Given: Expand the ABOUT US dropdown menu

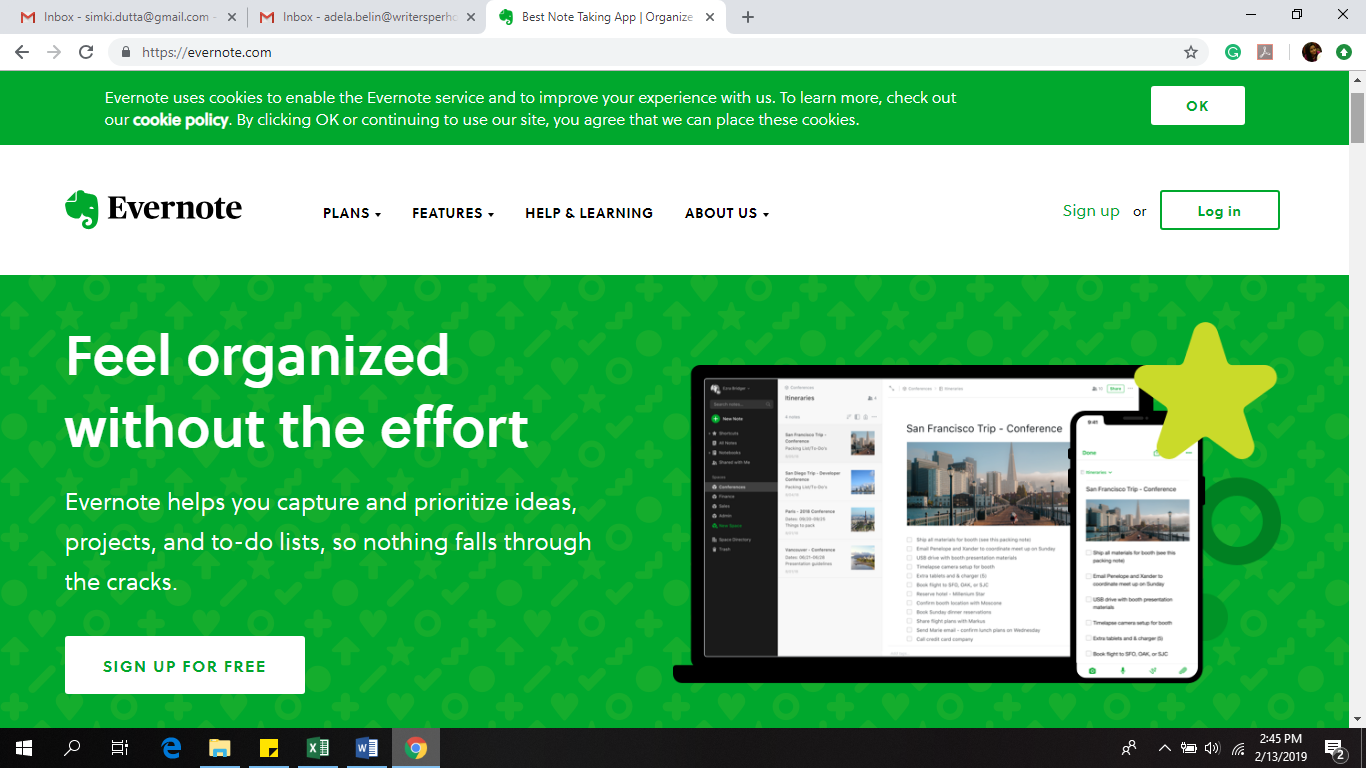Looking at the screenshot, I should pyautogui.click(x=726, y=213).
